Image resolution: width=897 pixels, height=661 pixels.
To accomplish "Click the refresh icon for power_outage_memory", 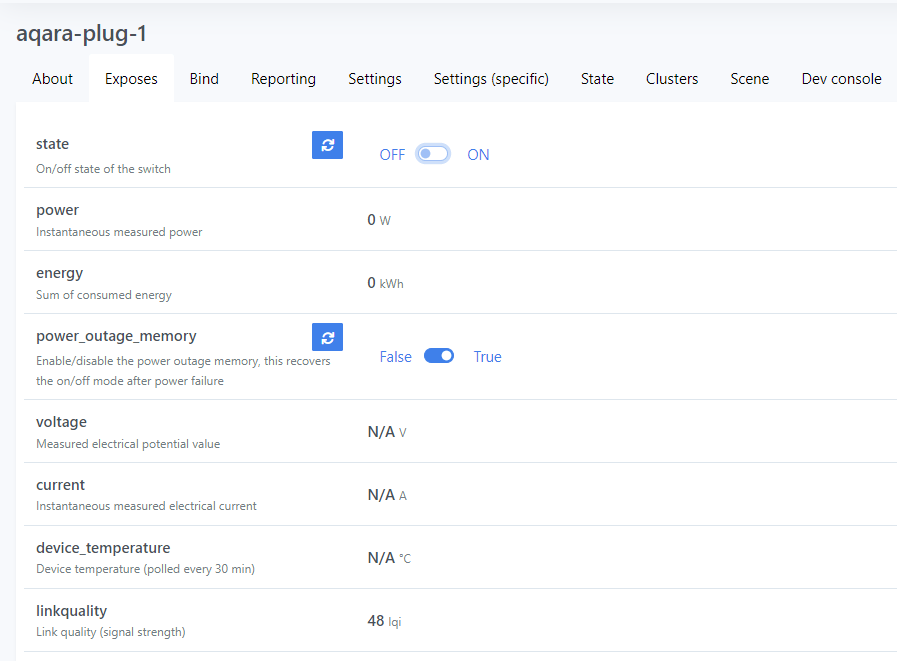I will [327, 337].
